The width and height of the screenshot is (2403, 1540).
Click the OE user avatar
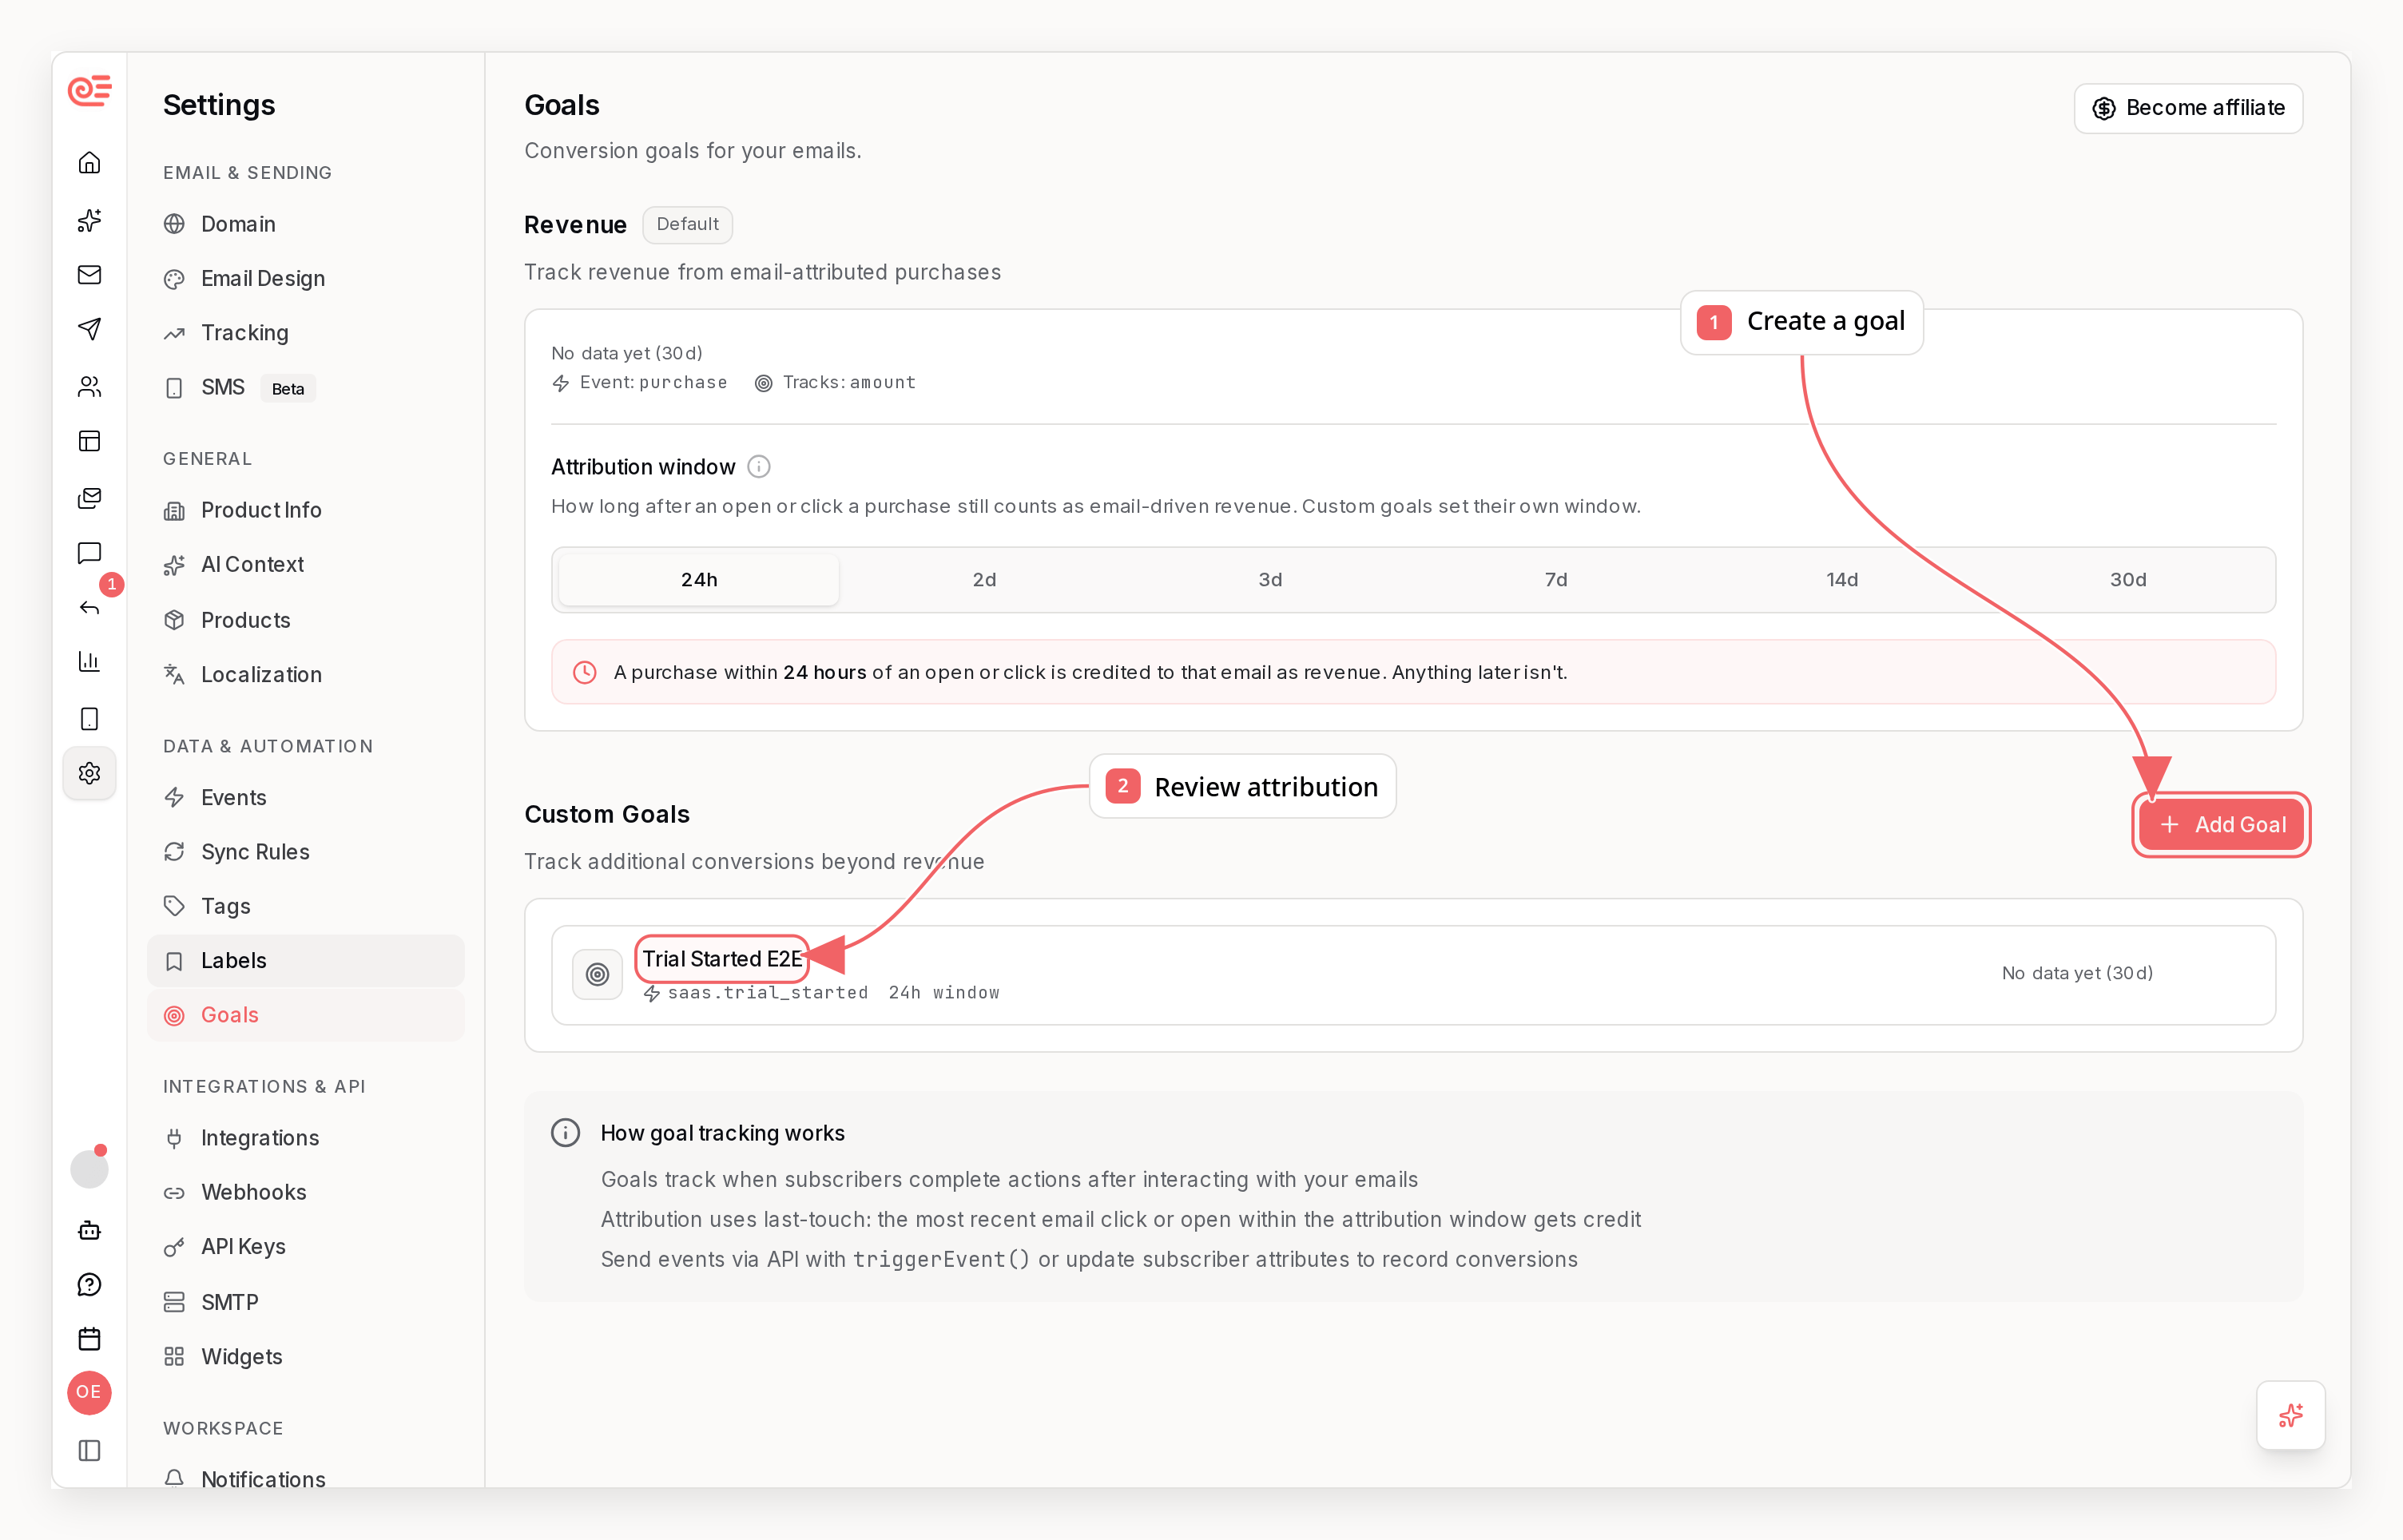click(89, 1392)
